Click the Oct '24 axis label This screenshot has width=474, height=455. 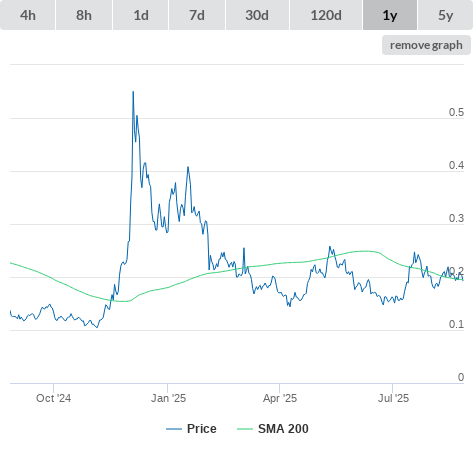tap(53, 398)
